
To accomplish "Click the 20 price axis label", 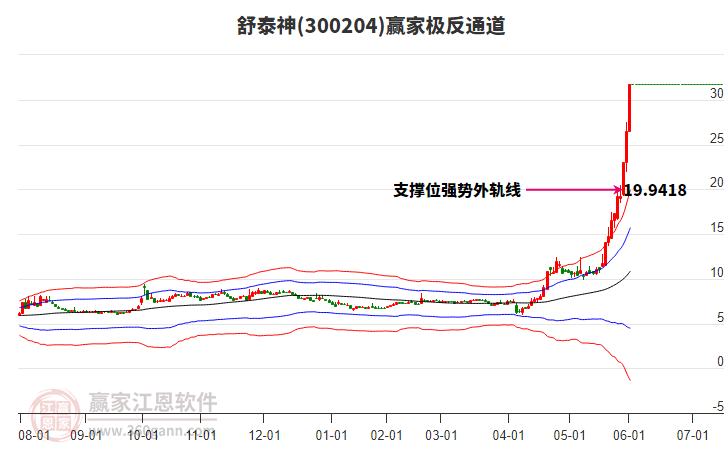I will [x=717, y=182].
